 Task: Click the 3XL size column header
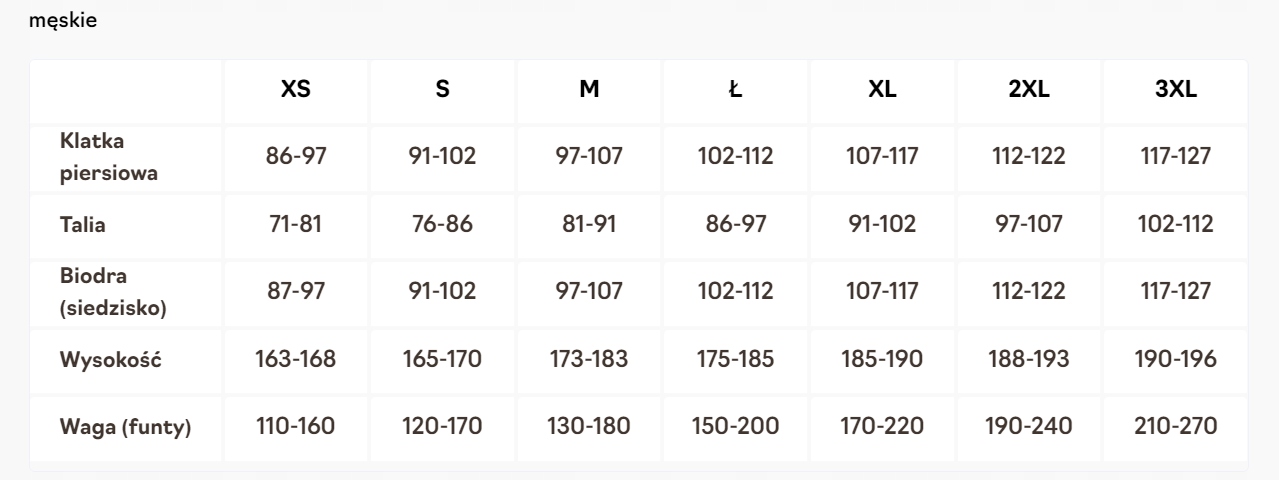tap(1176, 89)
